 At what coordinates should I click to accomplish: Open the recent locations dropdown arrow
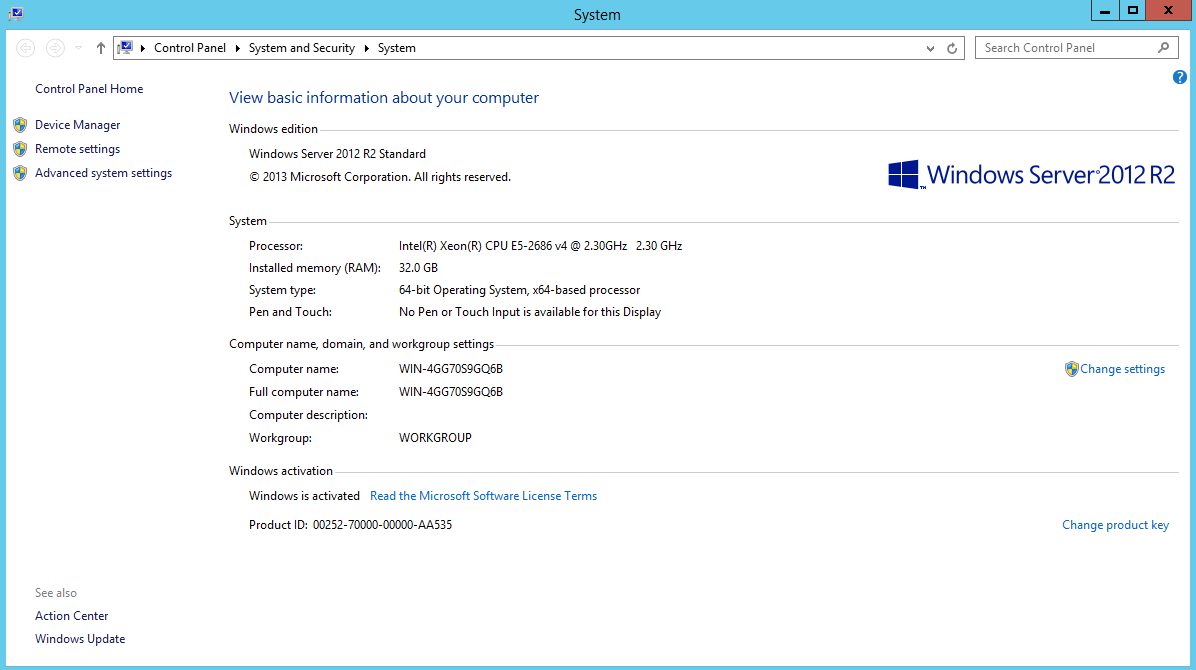(x=79, y=48)
